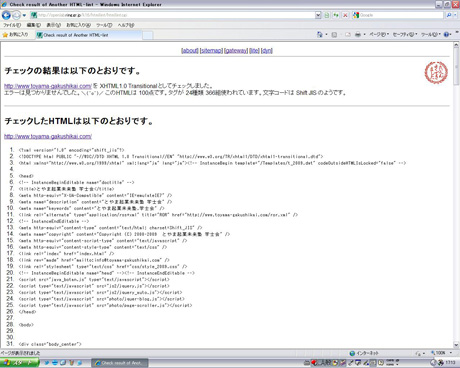Expand the zoom level dropdown arrow

451,353
